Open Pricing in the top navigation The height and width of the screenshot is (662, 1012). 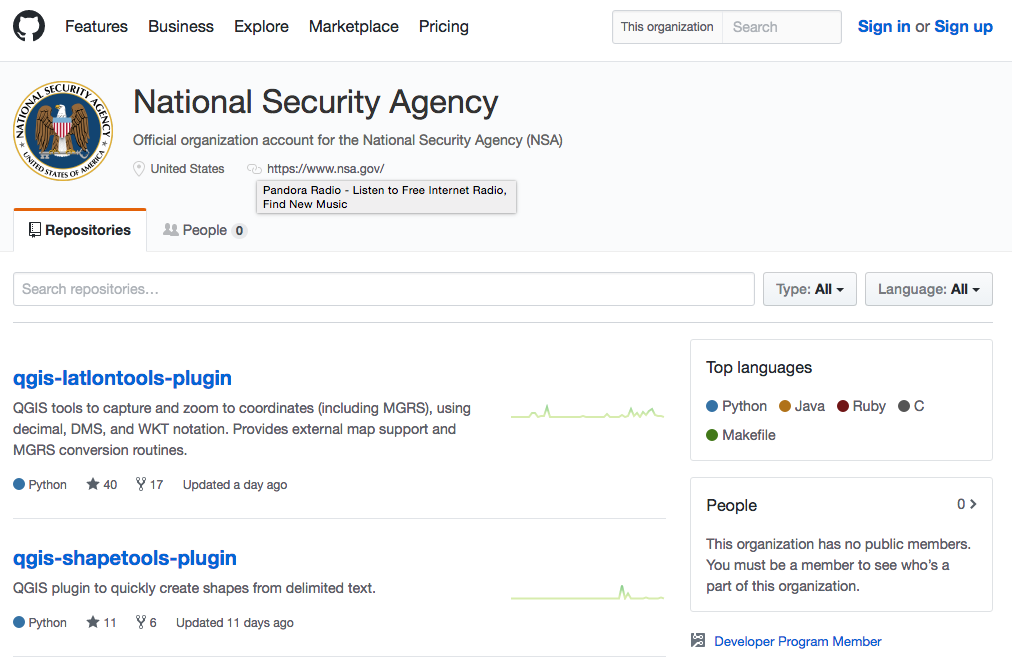point(444,26)
